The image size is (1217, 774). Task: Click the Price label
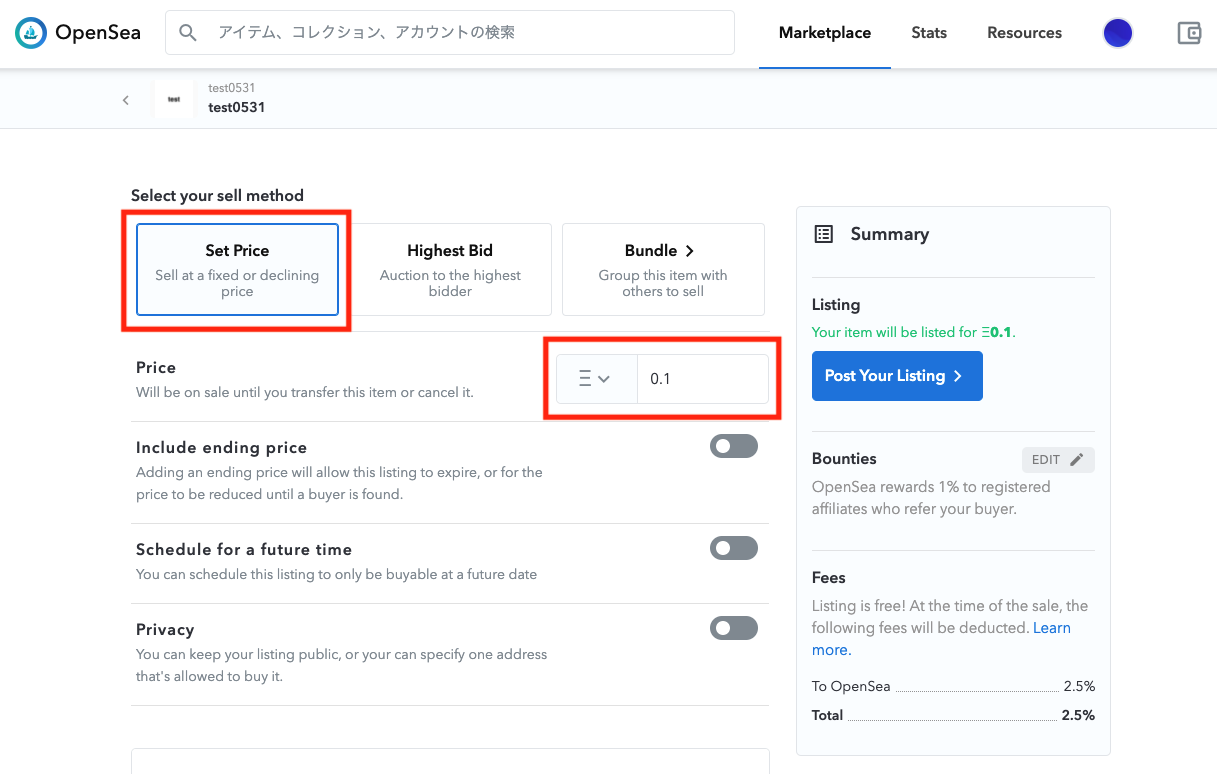(156, 368)
